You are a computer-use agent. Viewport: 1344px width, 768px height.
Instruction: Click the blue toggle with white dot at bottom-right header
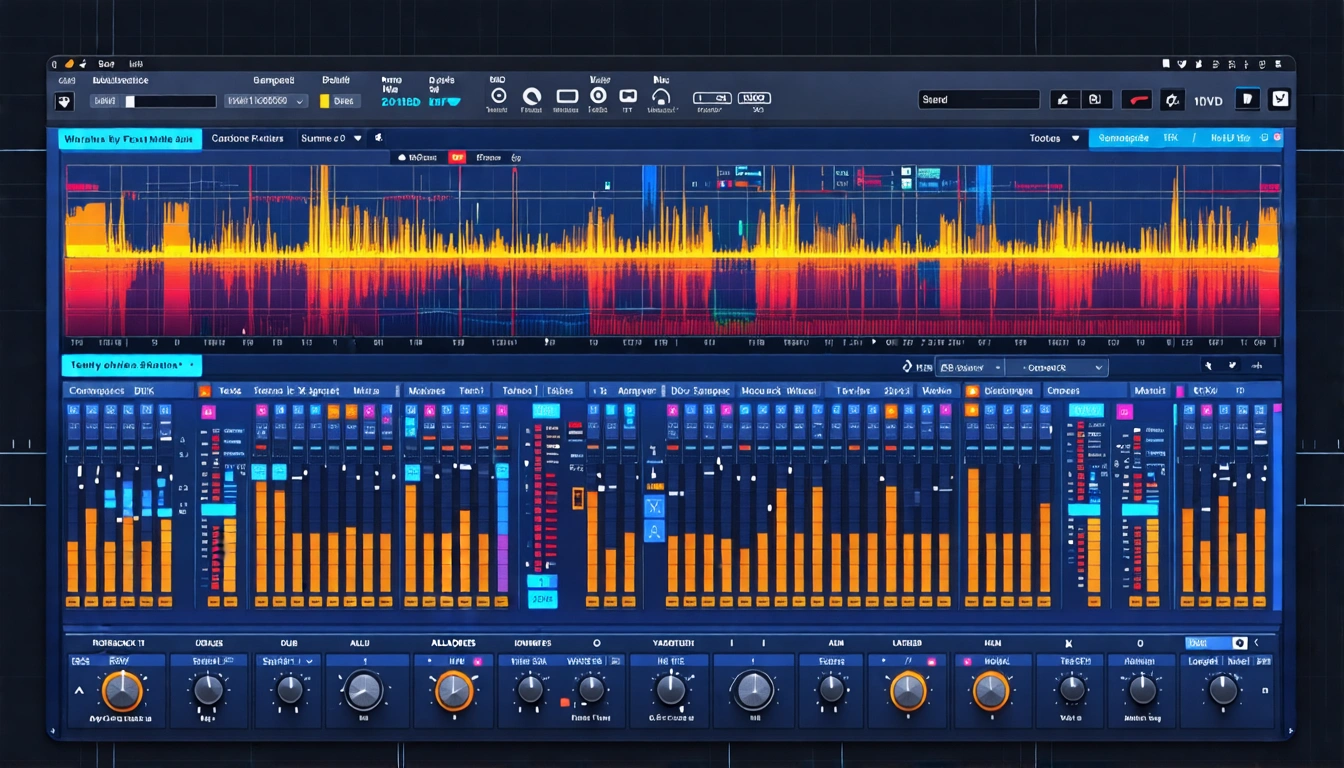[x=1216, y=643]
